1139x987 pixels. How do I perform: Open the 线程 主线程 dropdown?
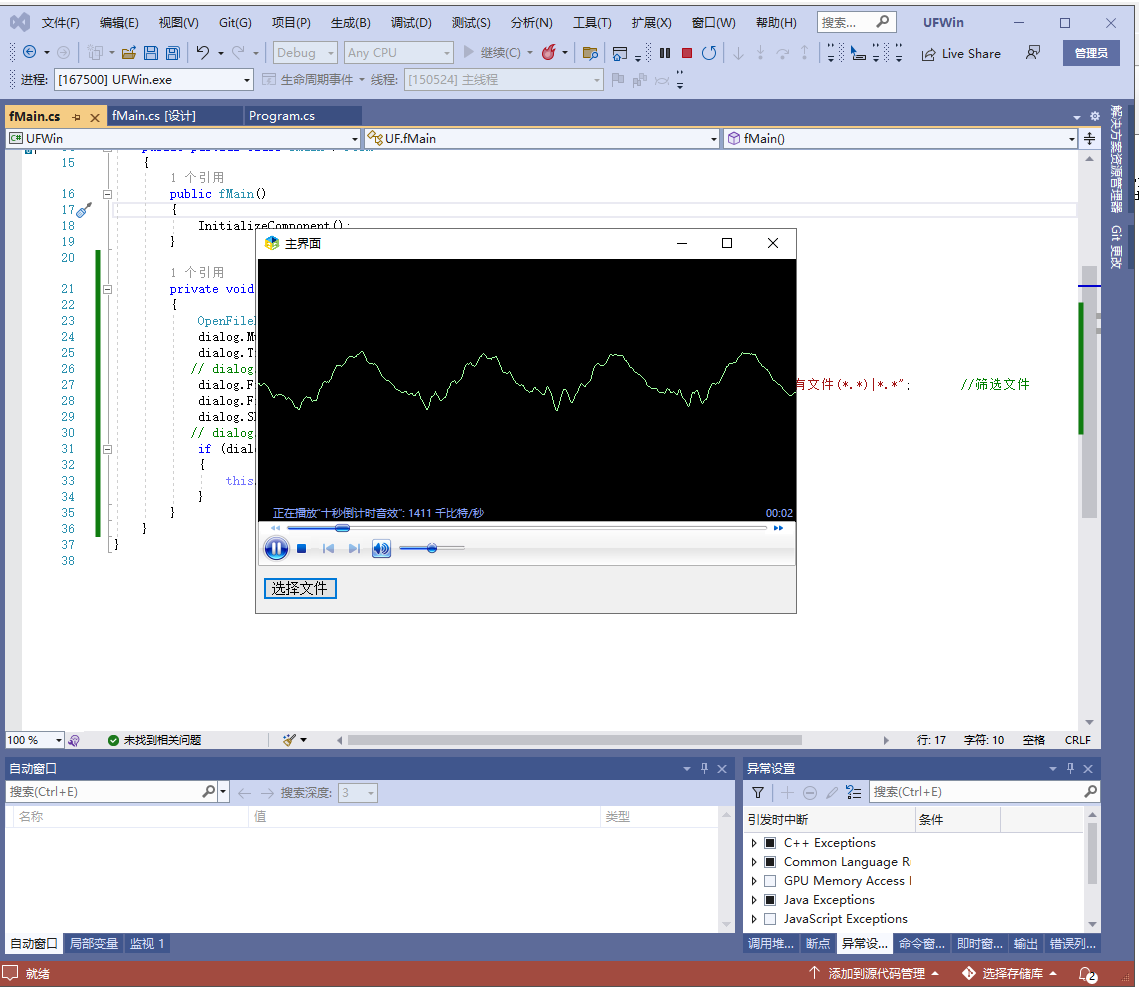503,80
